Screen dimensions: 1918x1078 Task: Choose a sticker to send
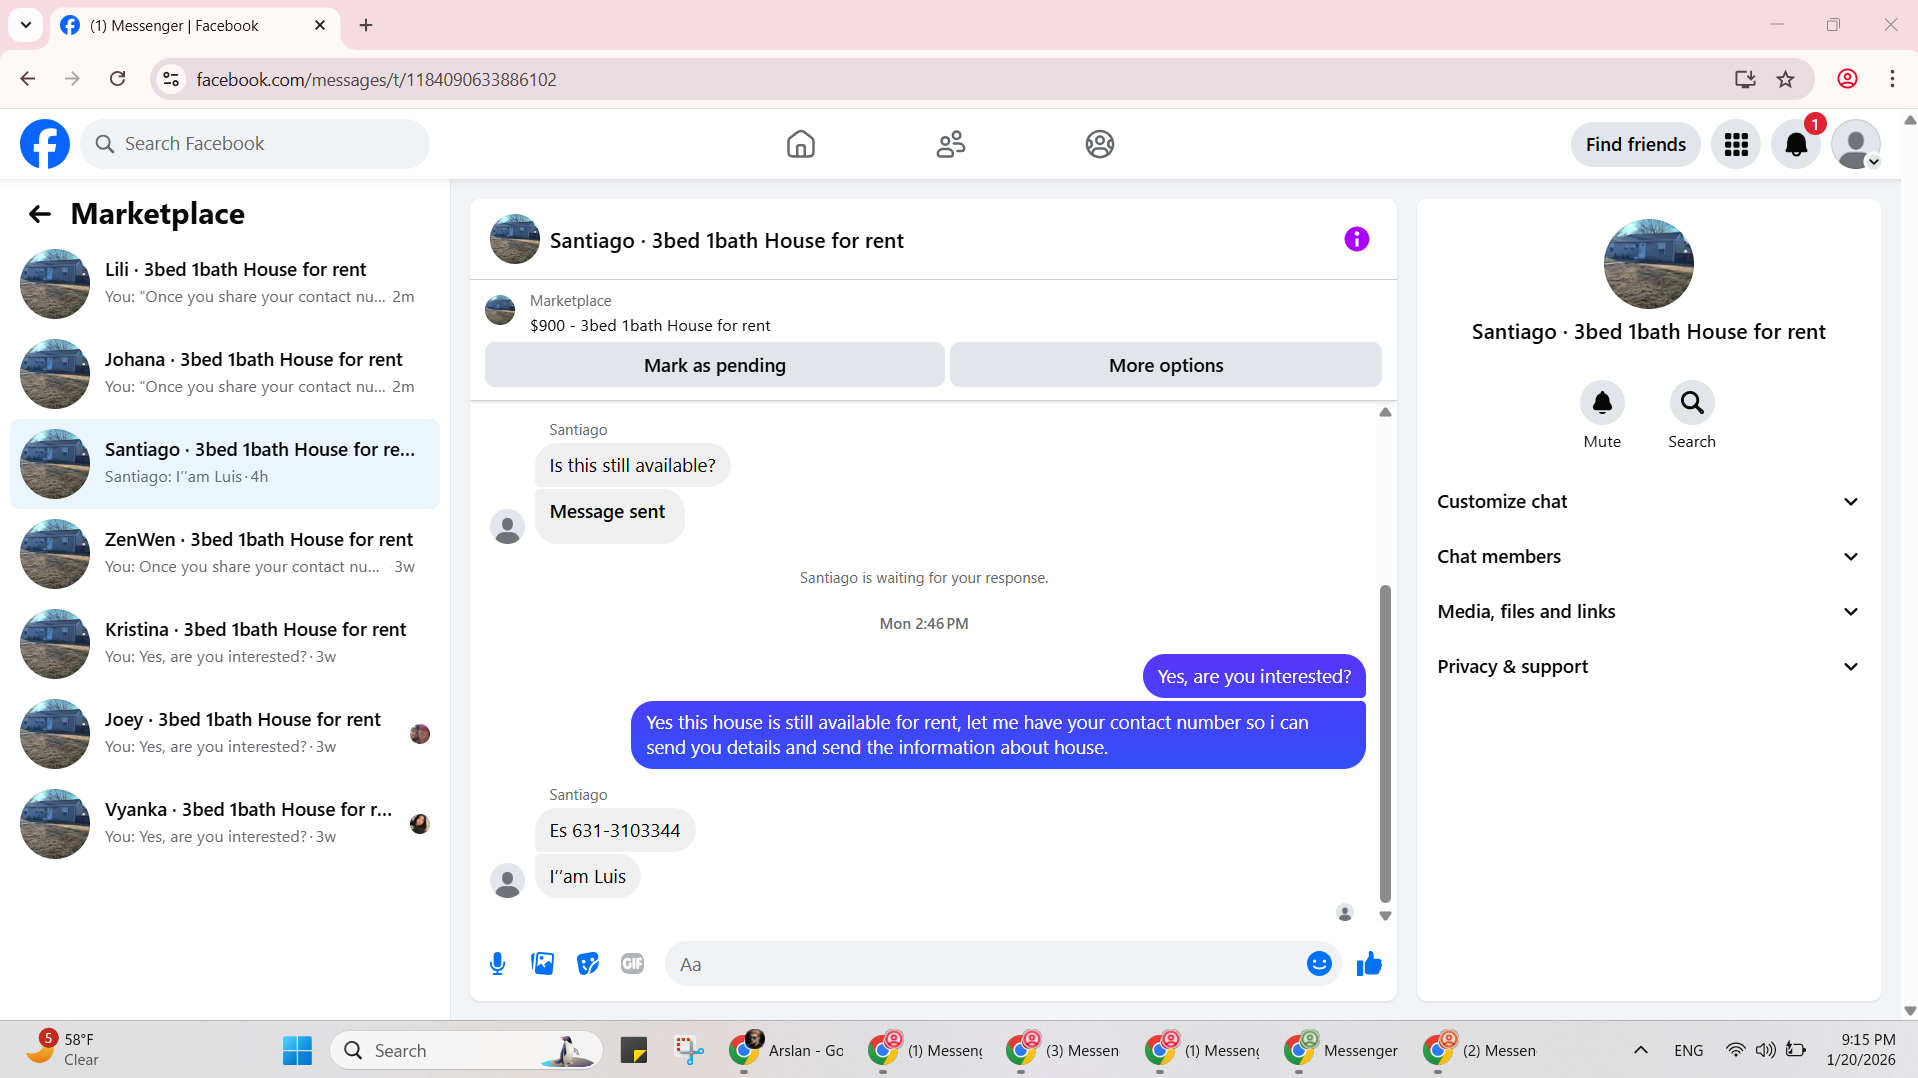click(x=588, y=964)
